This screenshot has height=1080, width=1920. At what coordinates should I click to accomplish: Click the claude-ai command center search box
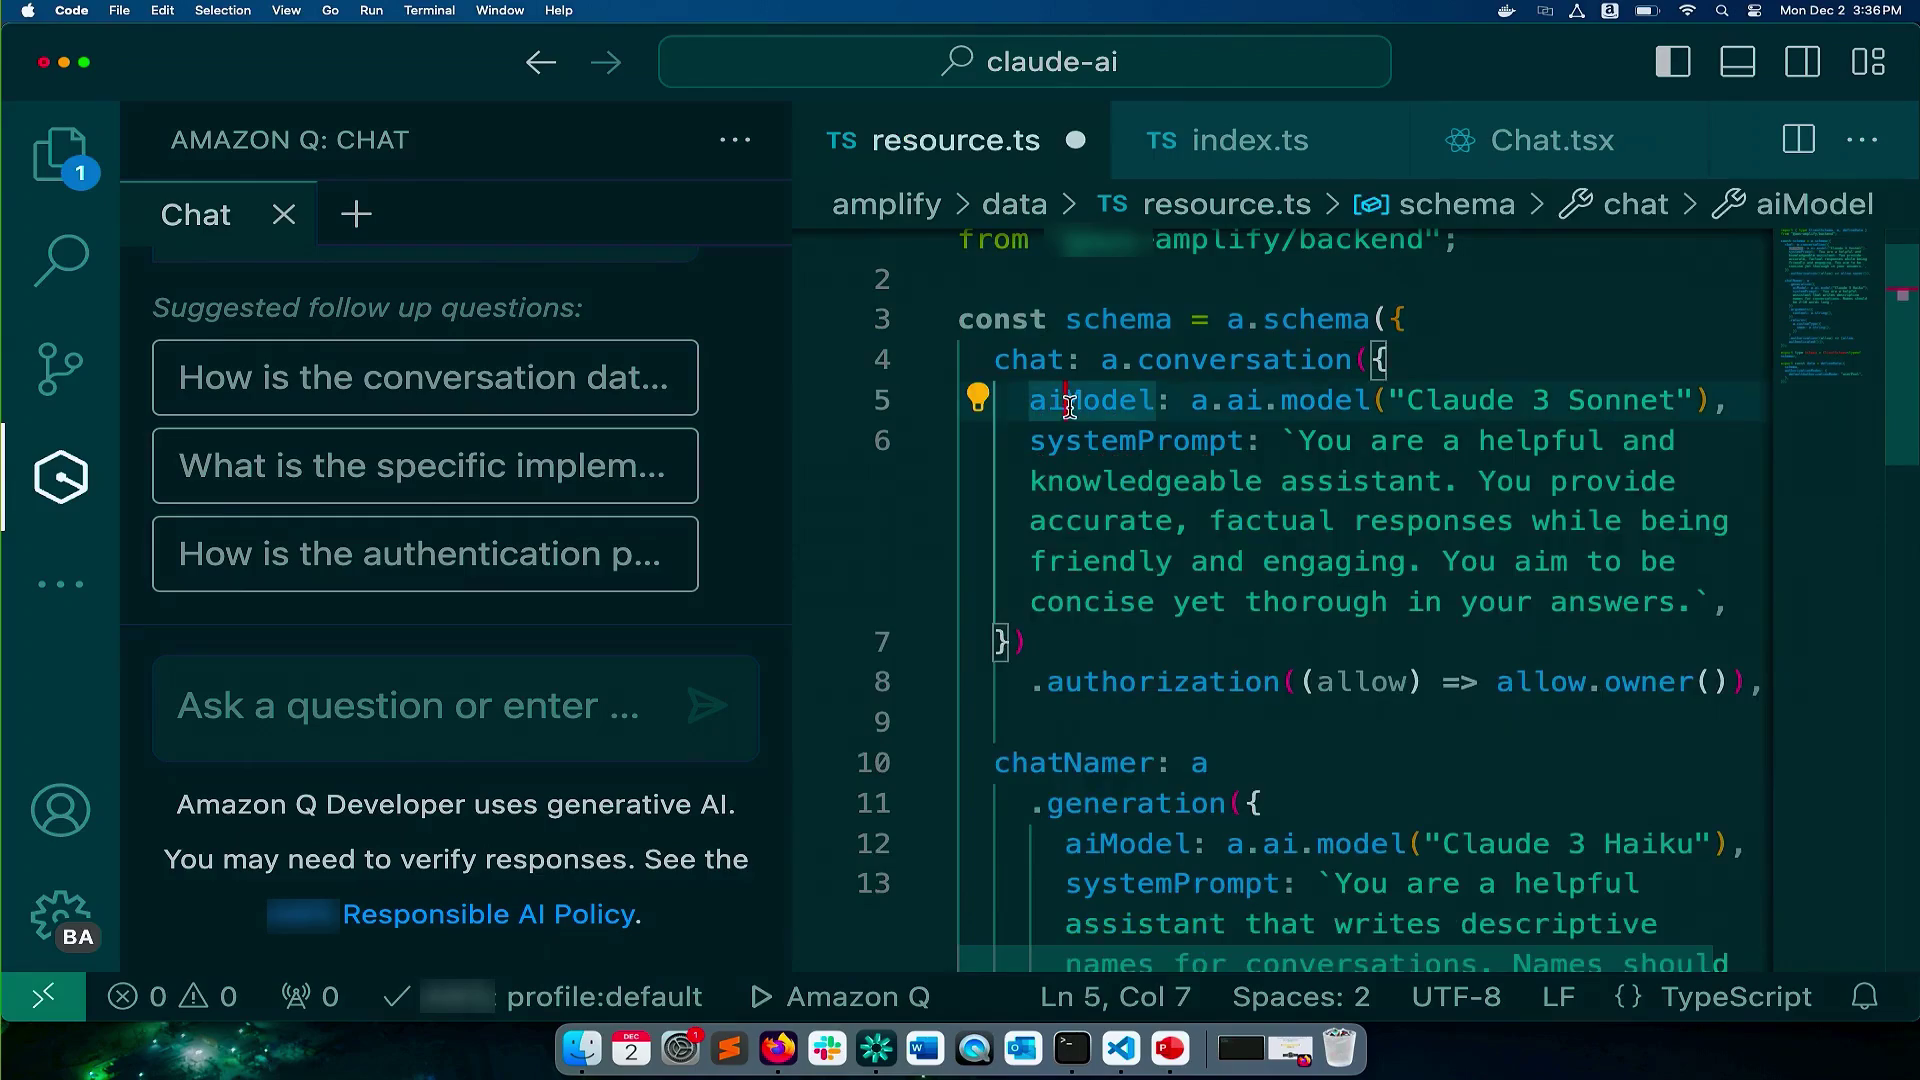point(1024,62)
